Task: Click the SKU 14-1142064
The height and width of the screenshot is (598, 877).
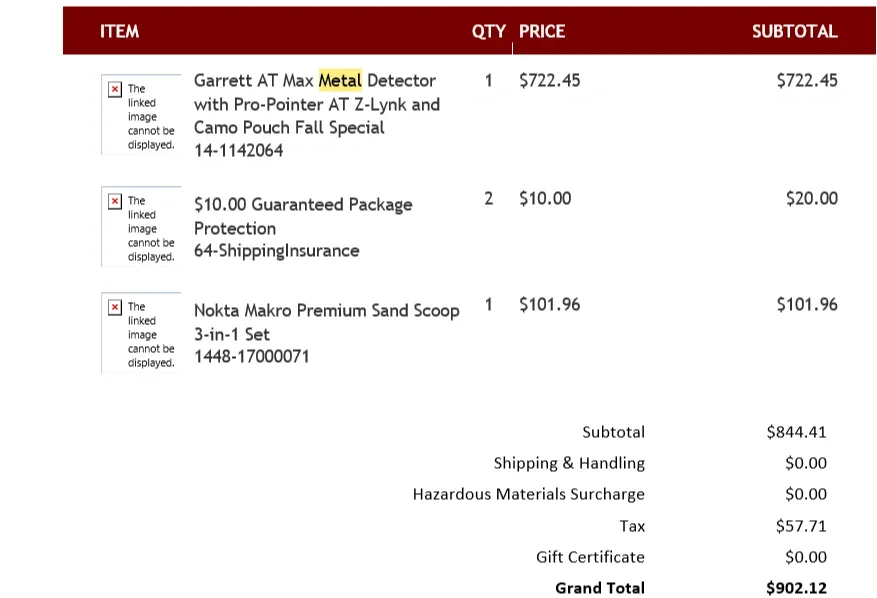Action: (x=238, y=151)
